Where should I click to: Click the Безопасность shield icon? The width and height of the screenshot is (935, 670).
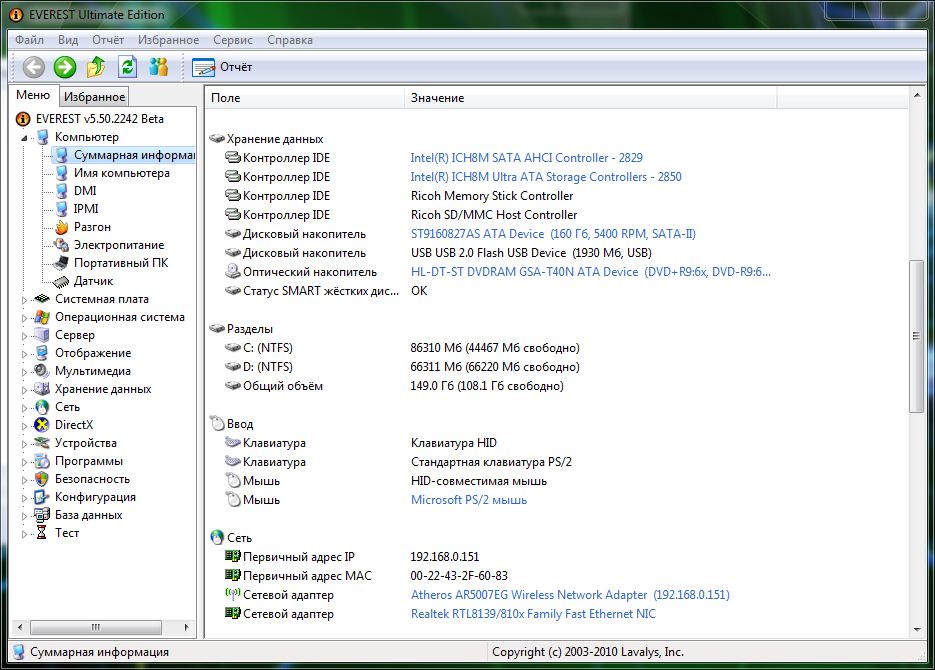click(x=42, y=479)
